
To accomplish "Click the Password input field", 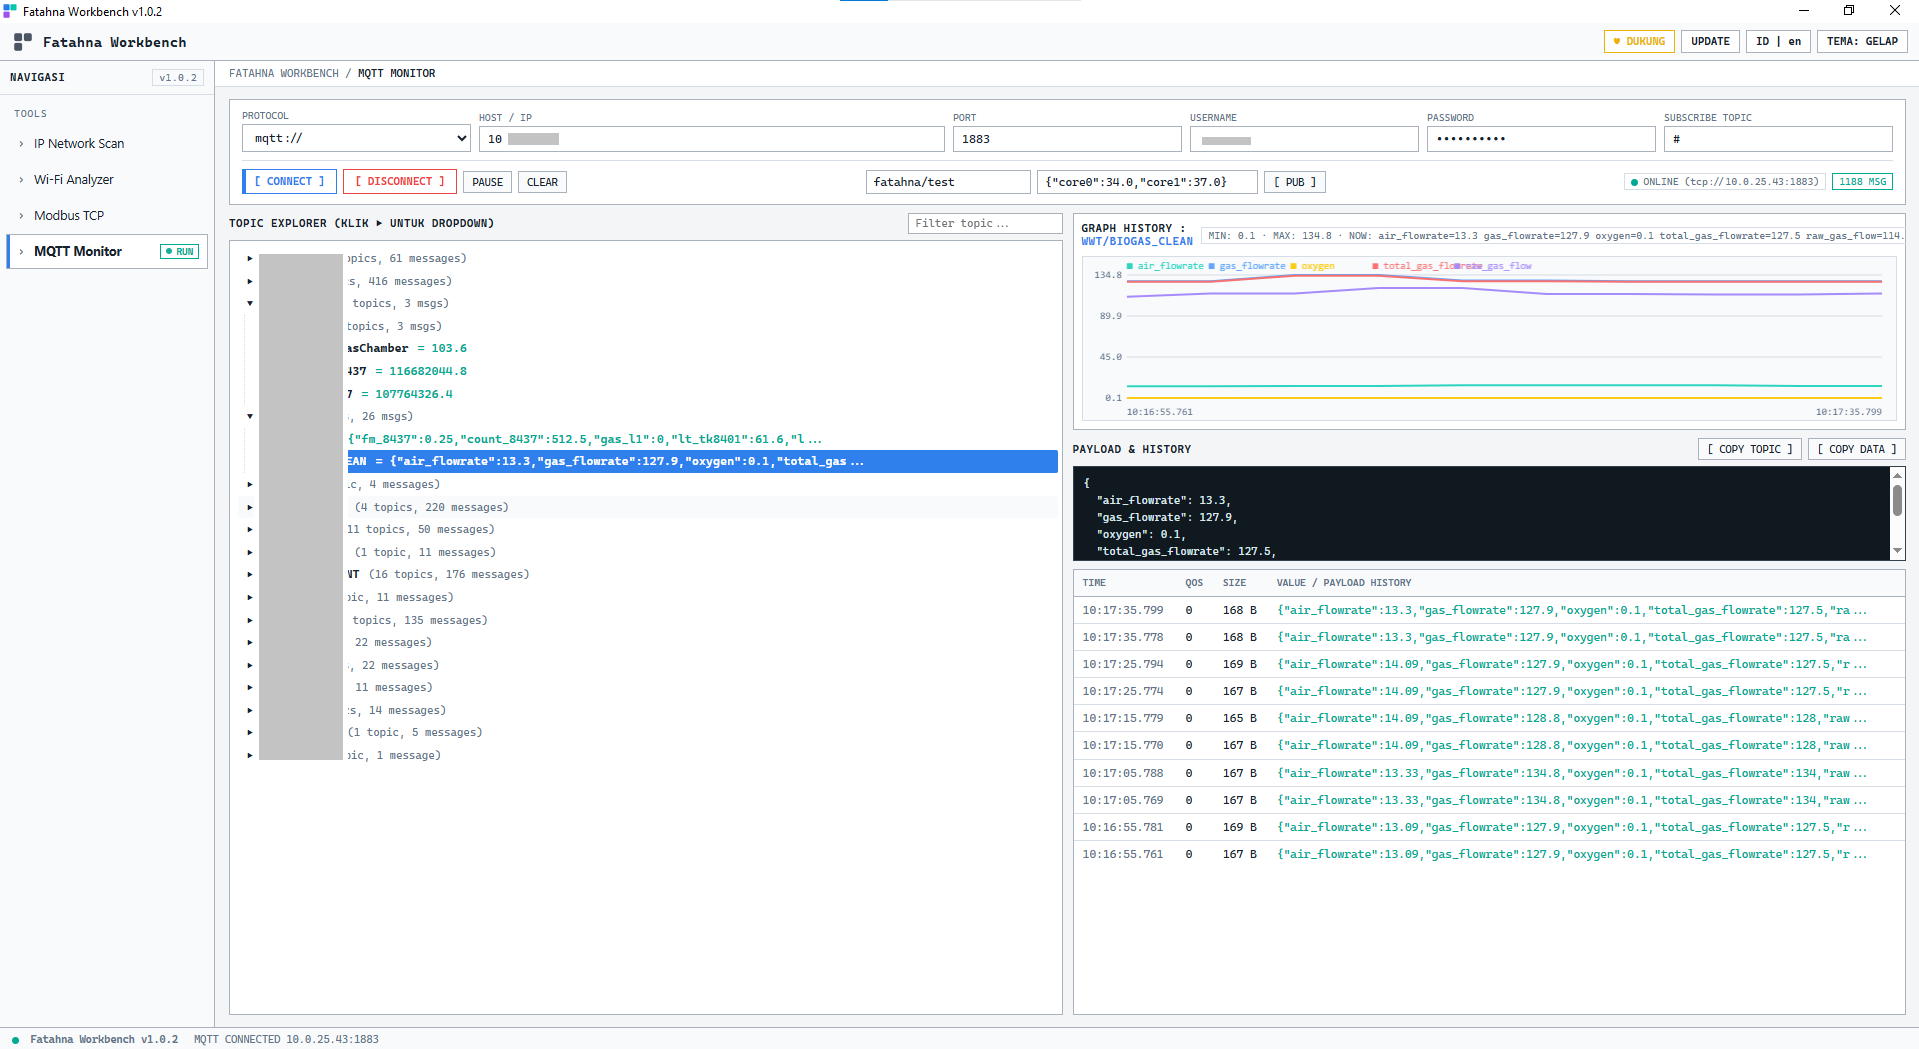I will click(x=1541, y=139).
